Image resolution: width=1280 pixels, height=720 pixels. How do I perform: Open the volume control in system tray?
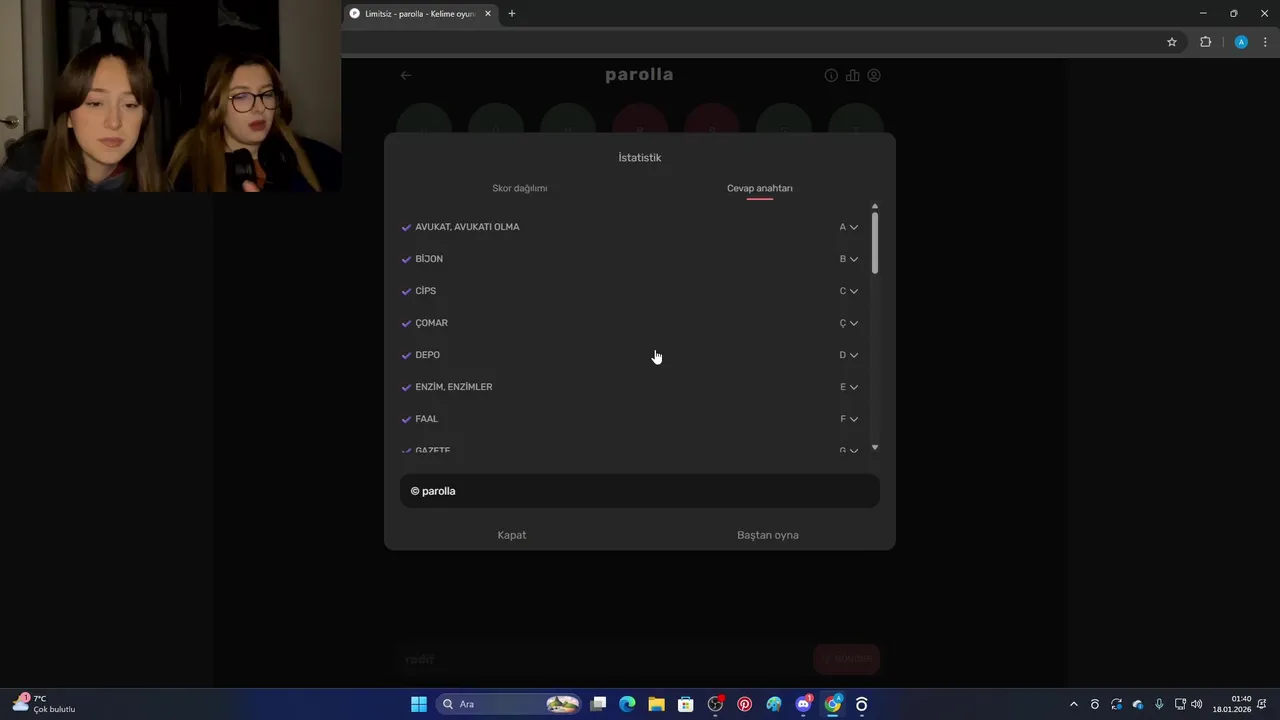coord(1197,704)
